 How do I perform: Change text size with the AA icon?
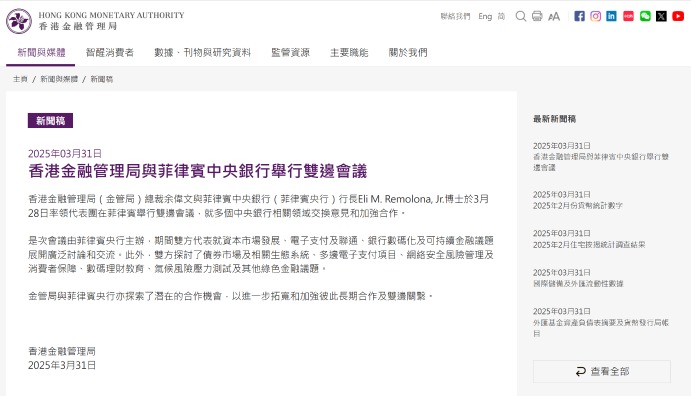pyautogui.click(x=554, y=17)
